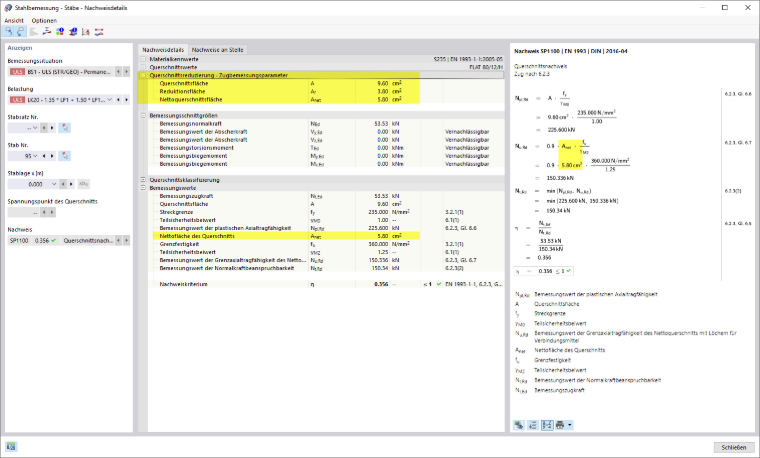The height and width of the screenshot is (458, 760).
Task: Click the list indent icon below formulas
Action: click(x=533, y=425)
